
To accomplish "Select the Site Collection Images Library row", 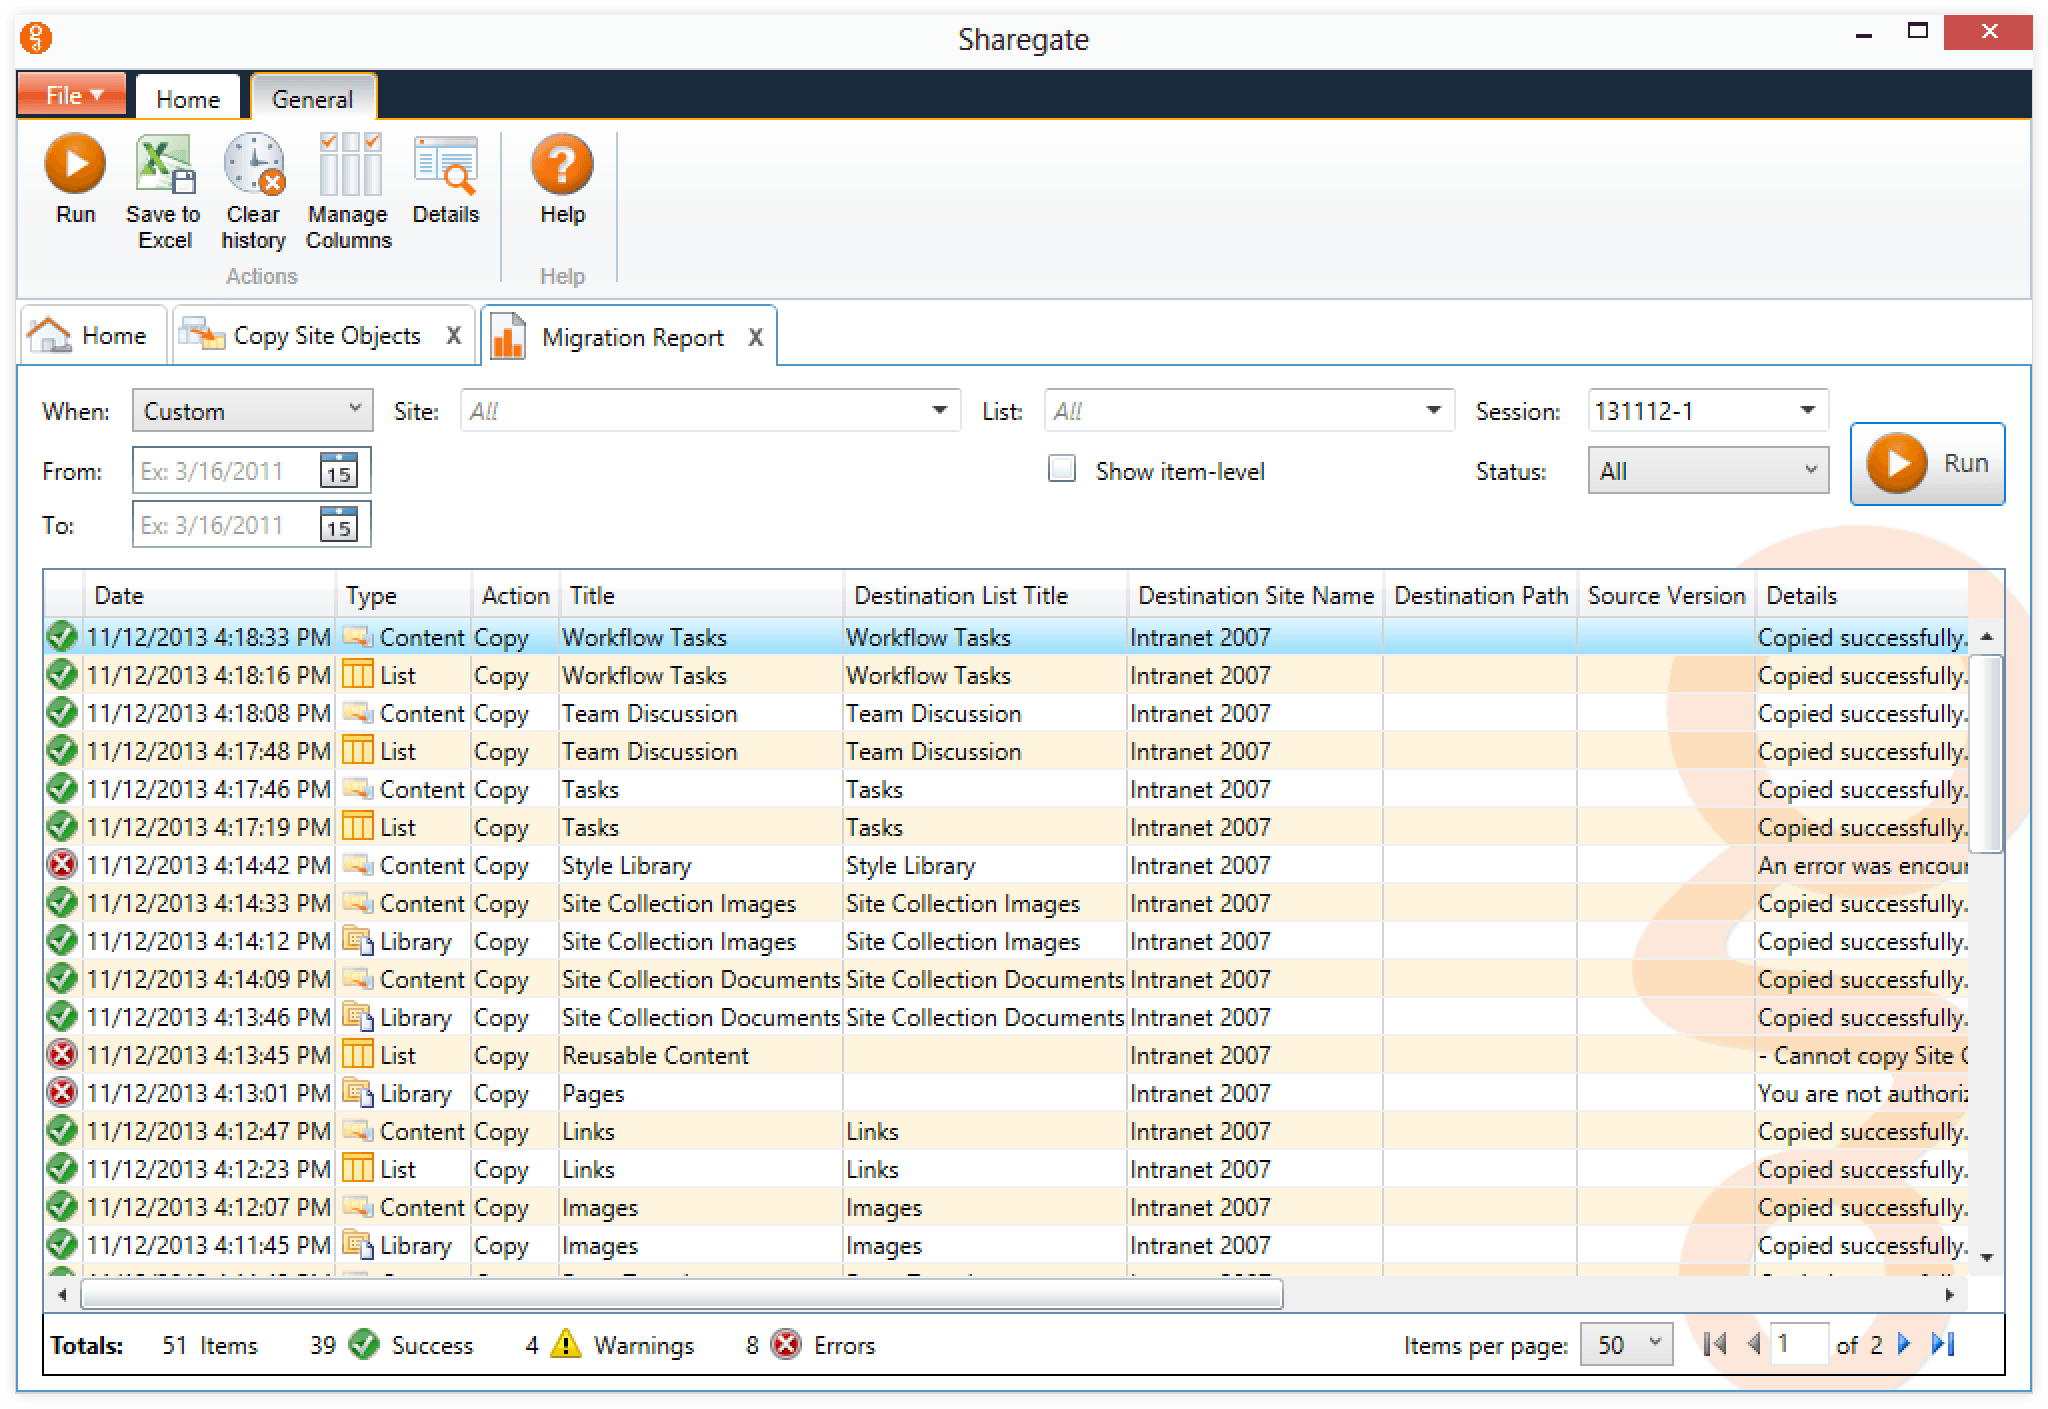I will tap(1006, 941).
